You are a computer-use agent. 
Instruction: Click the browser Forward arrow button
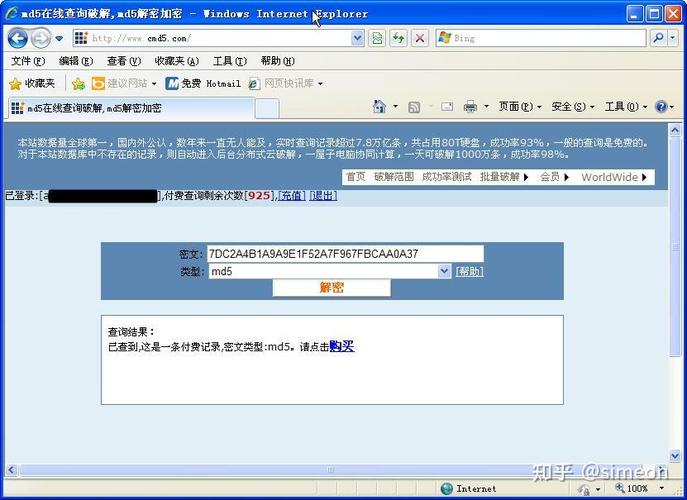[41, 39]
